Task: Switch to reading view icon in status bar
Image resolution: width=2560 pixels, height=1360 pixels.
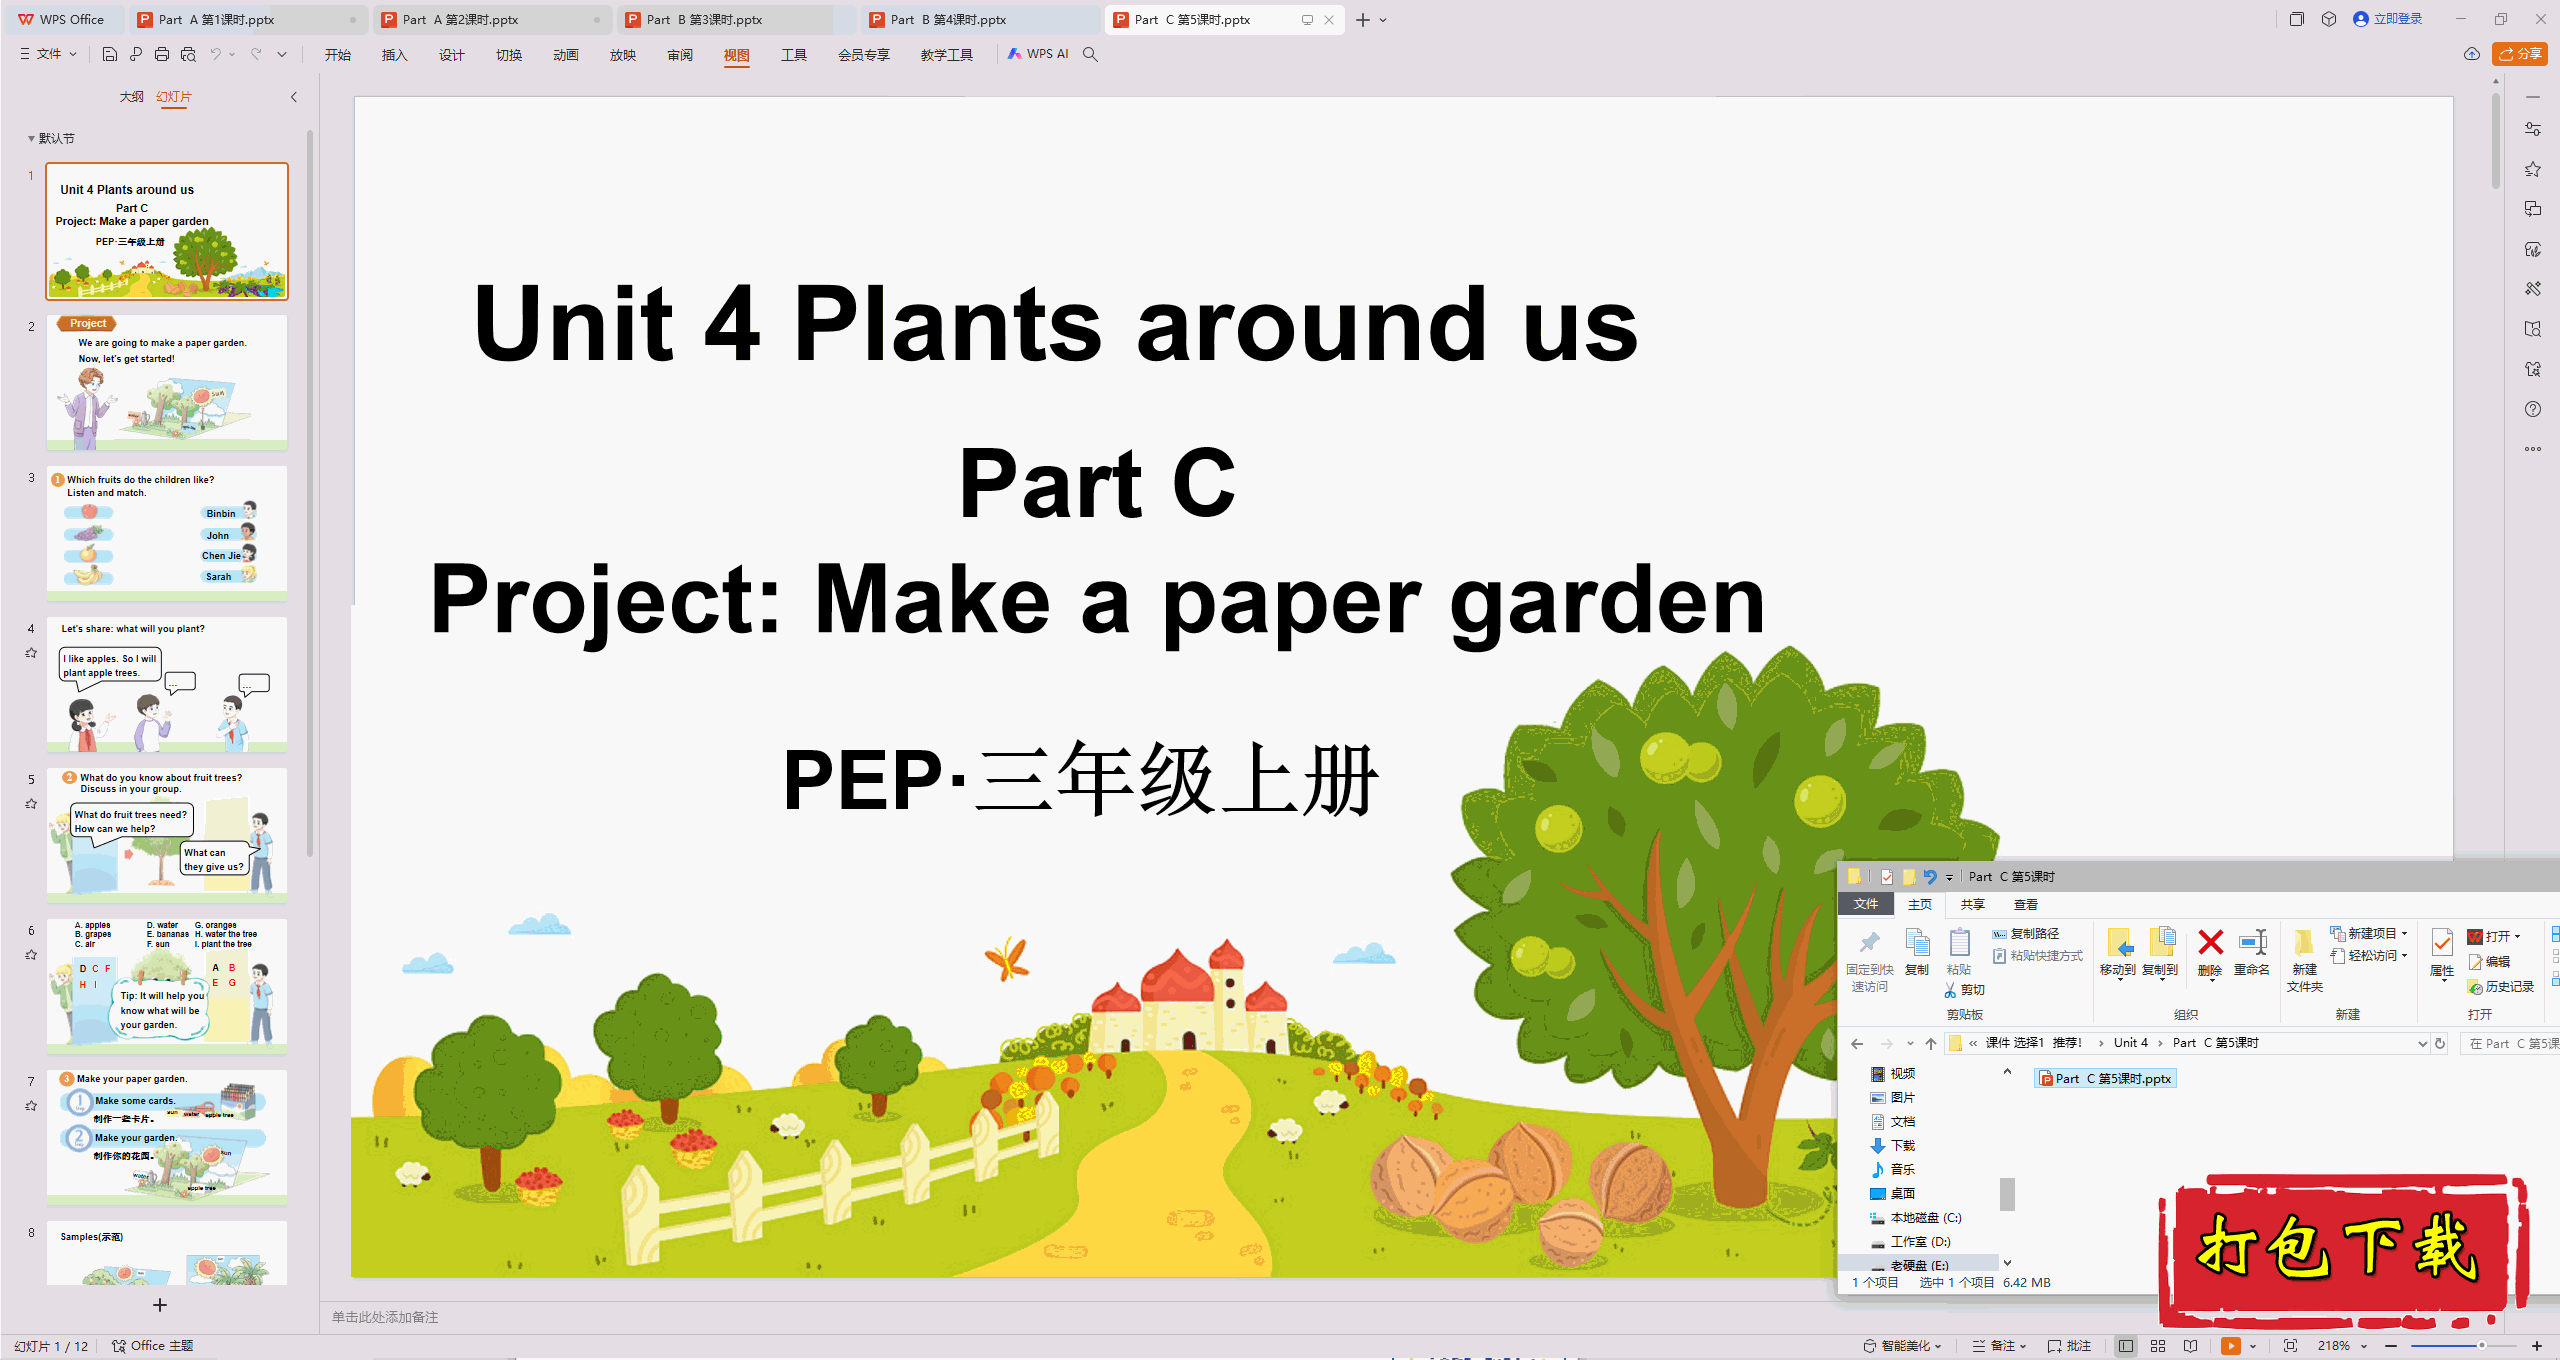Action: pos(2191,1346)
